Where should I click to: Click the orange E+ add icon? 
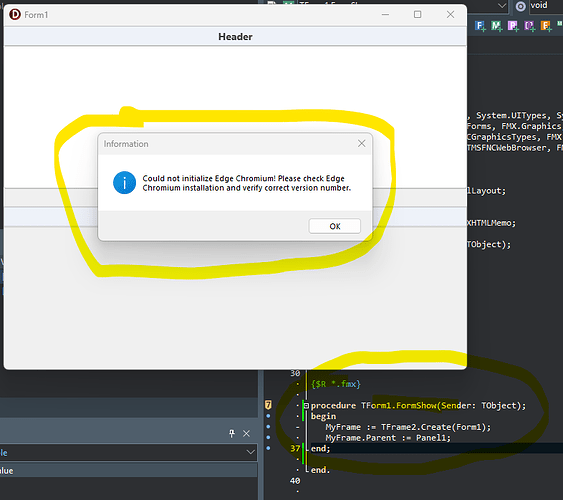(x=546, y=26)
